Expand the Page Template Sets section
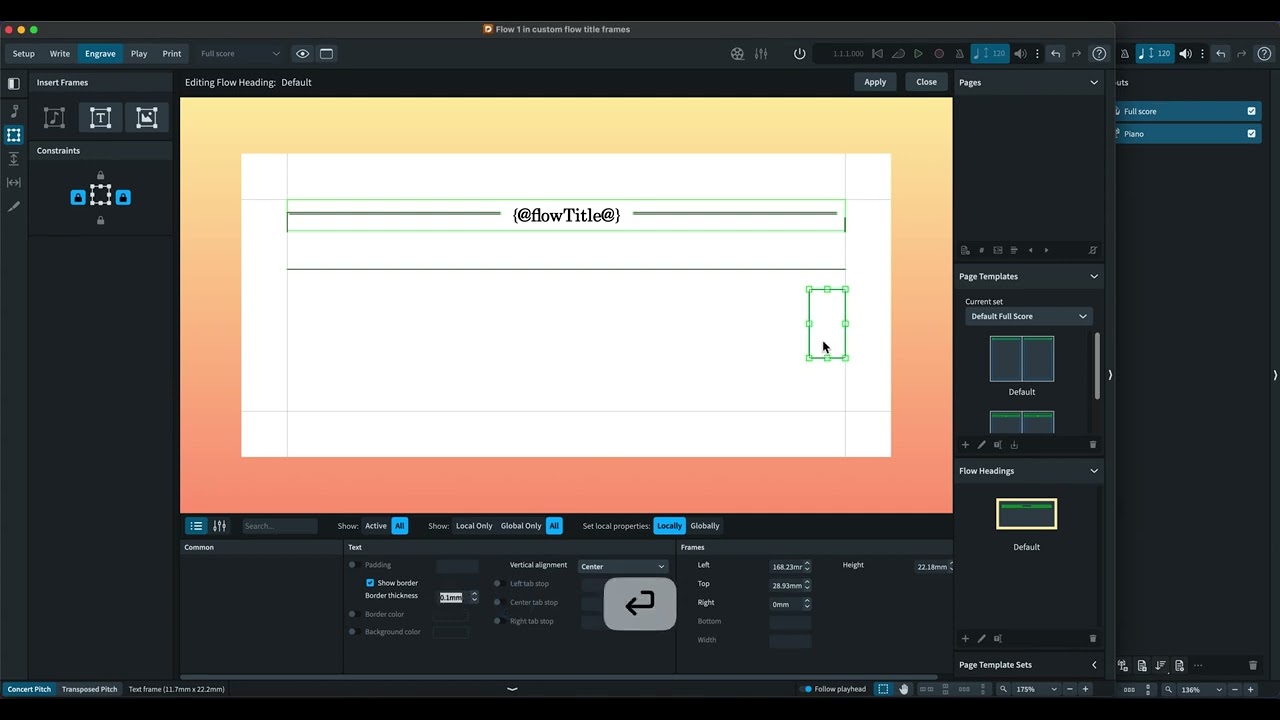The width and height of the screenshot is (1280, 720). [1094, 665]
